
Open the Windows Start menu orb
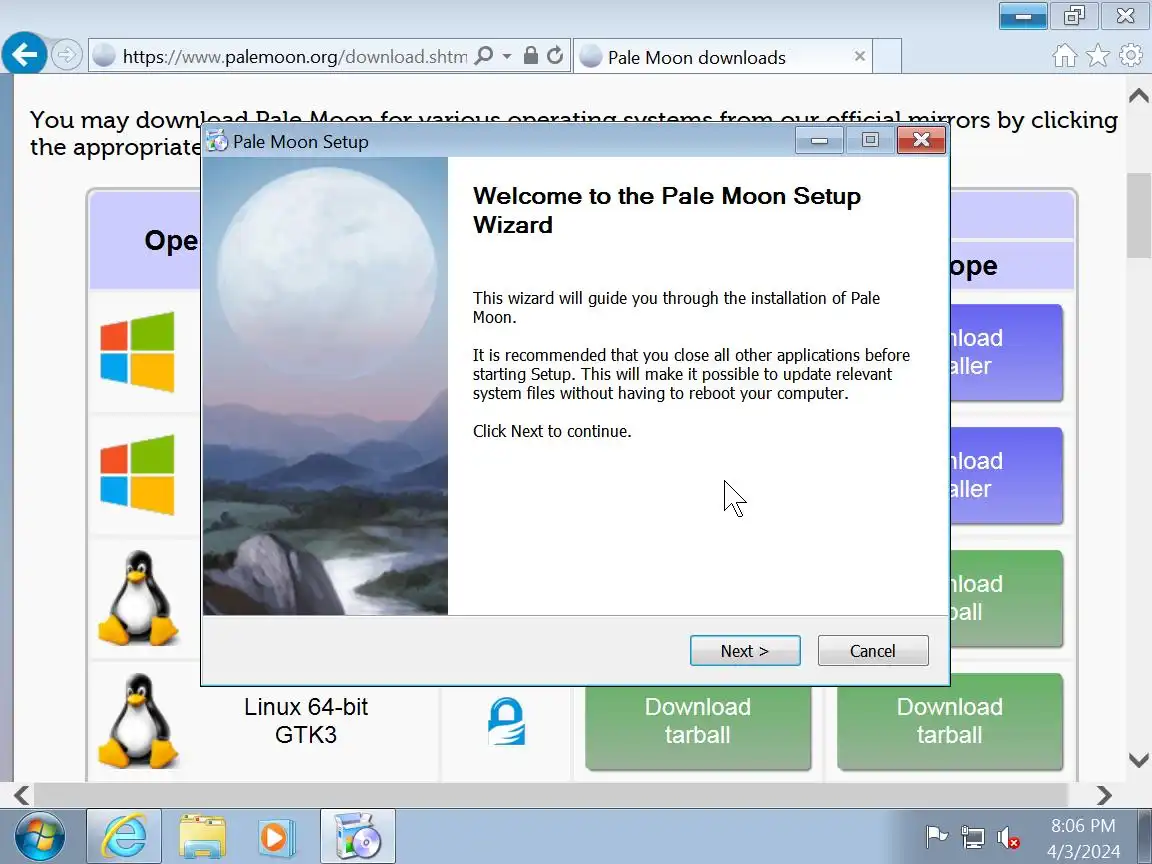40,836
